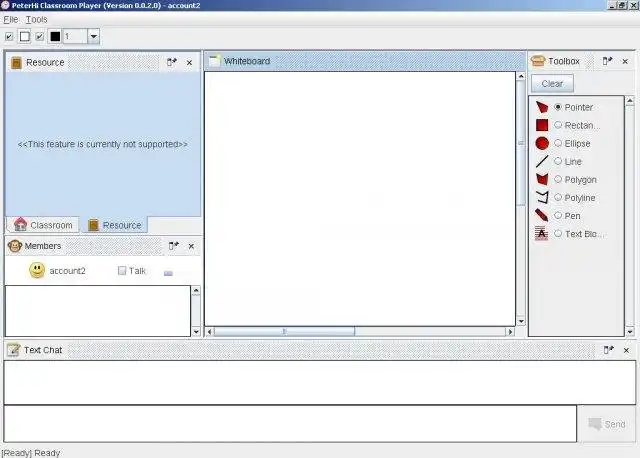Screen dimensions: 640x458
Task: Click the Send chat button
Action: coord(607,424)
